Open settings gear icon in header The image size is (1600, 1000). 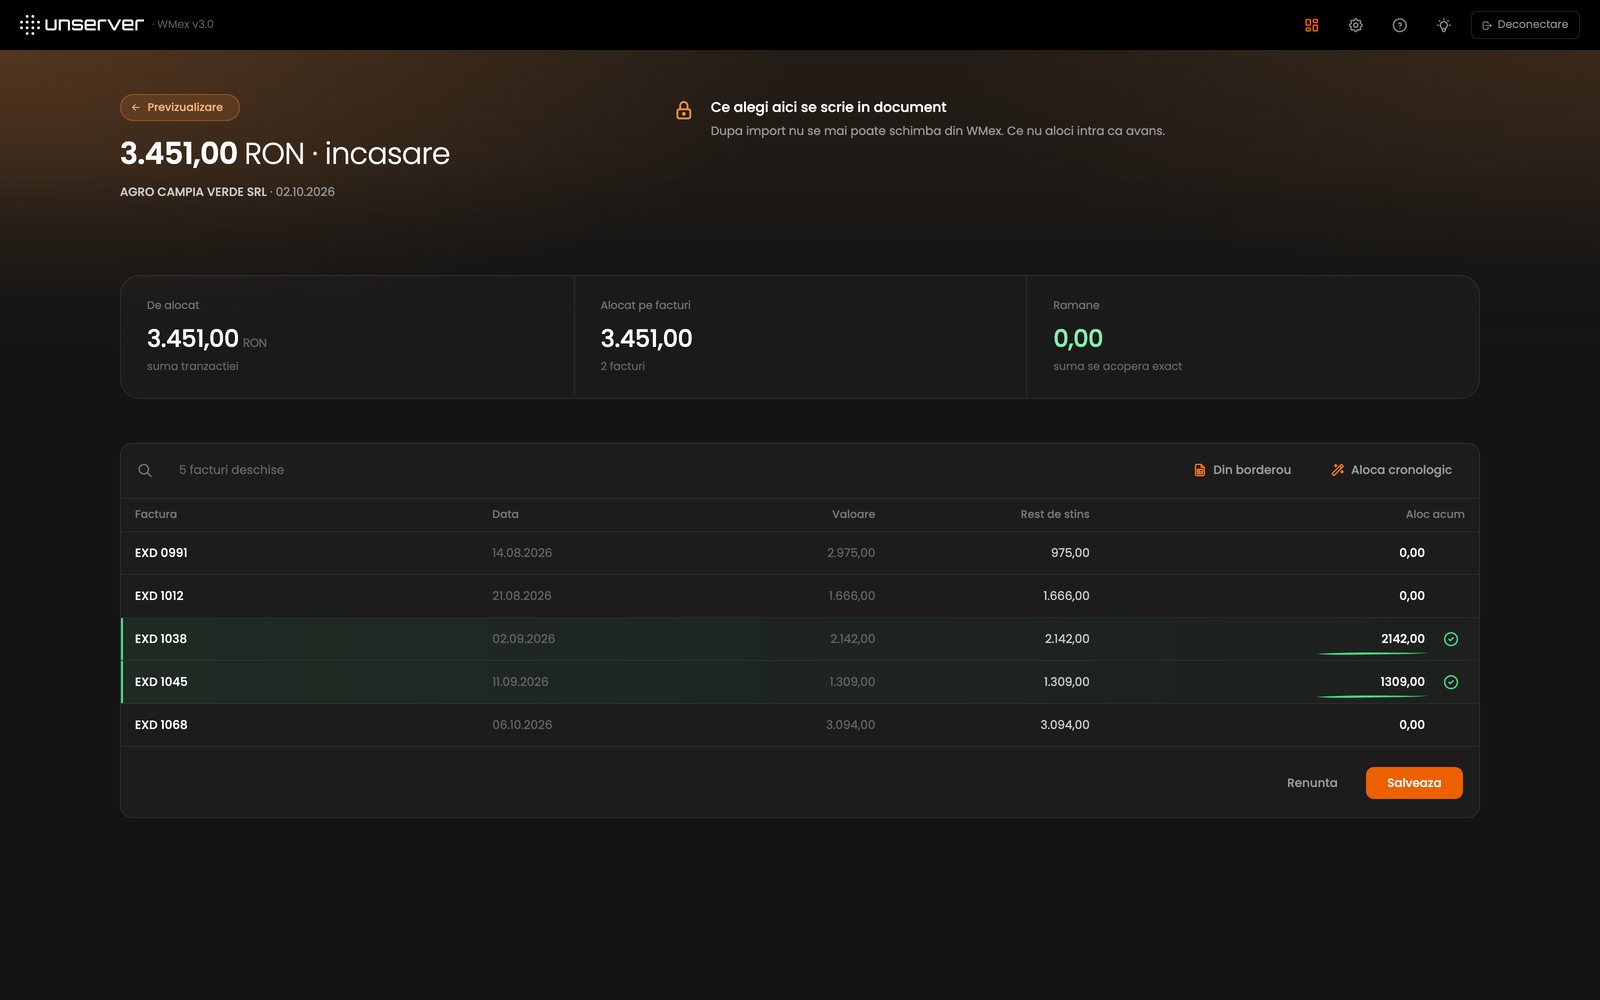[1355, 25]
